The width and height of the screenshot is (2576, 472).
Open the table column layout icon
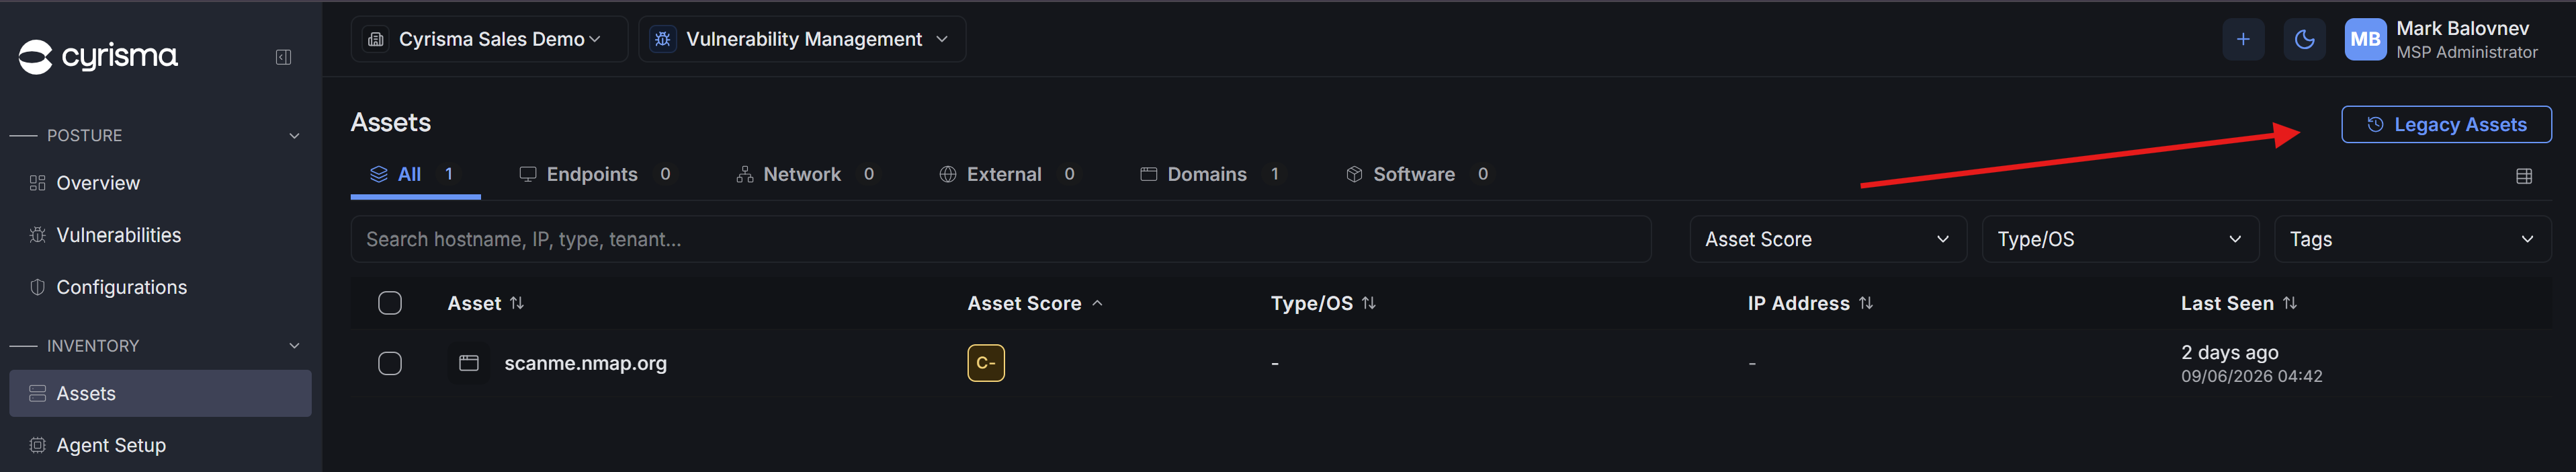click(x=2524, y=176)
